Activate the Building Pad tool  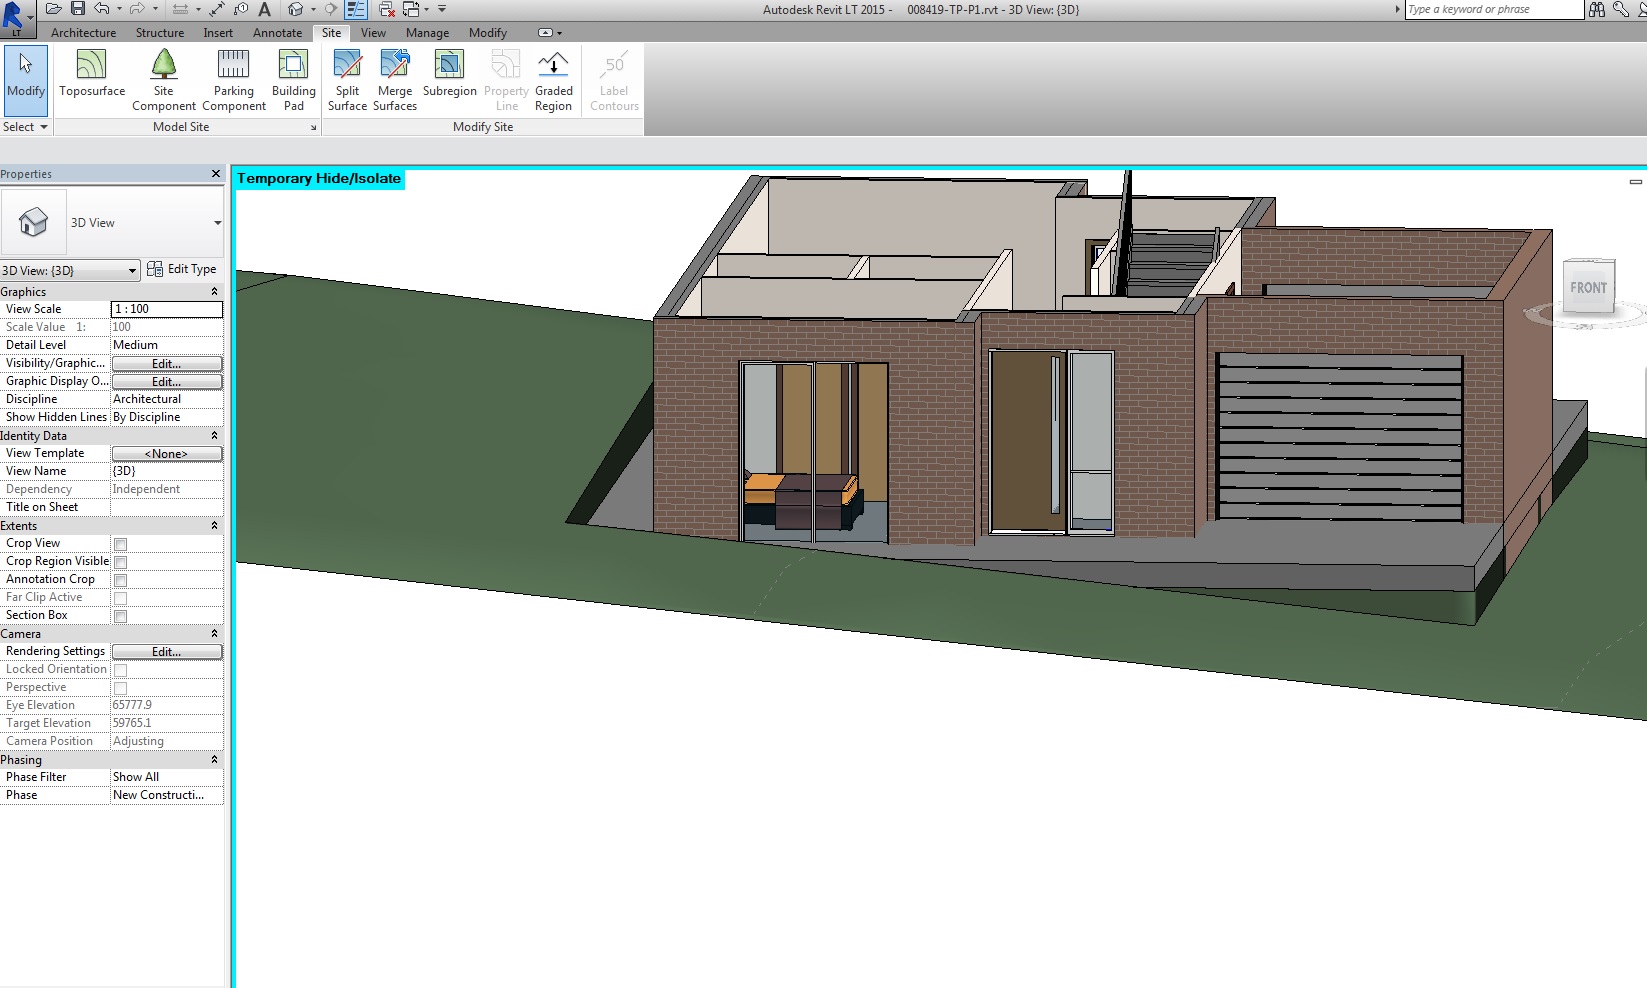(x=294, y=80)
